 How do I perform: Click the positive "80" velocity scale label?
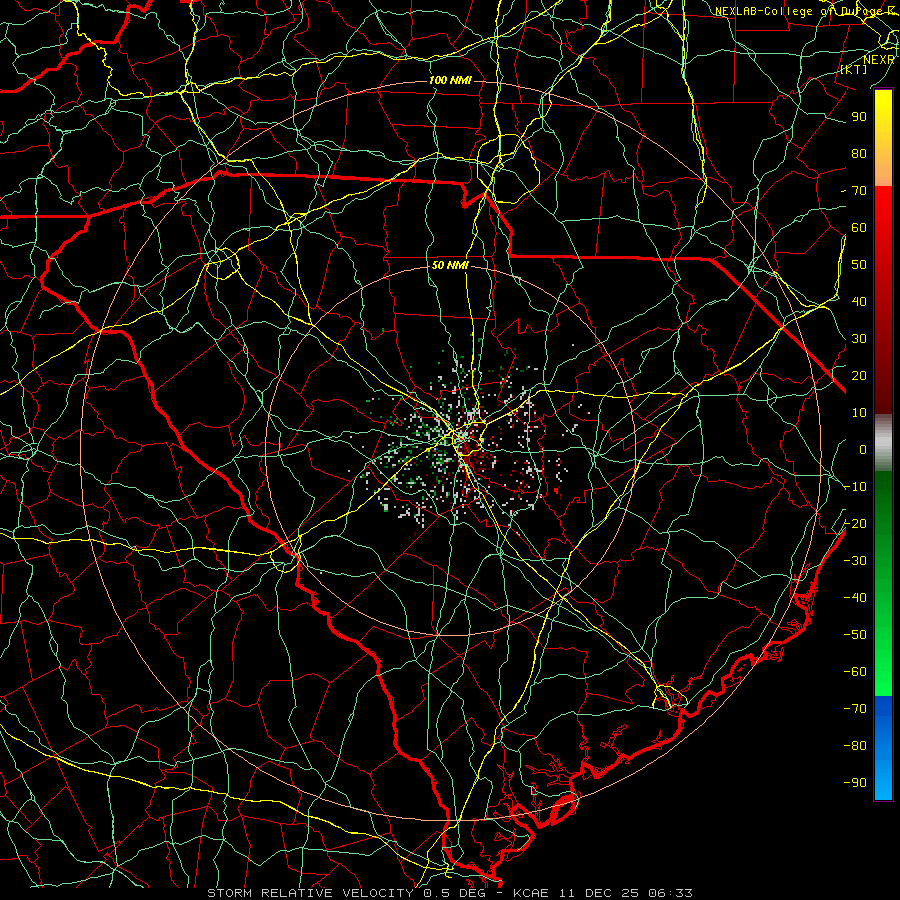click(859, 153)
